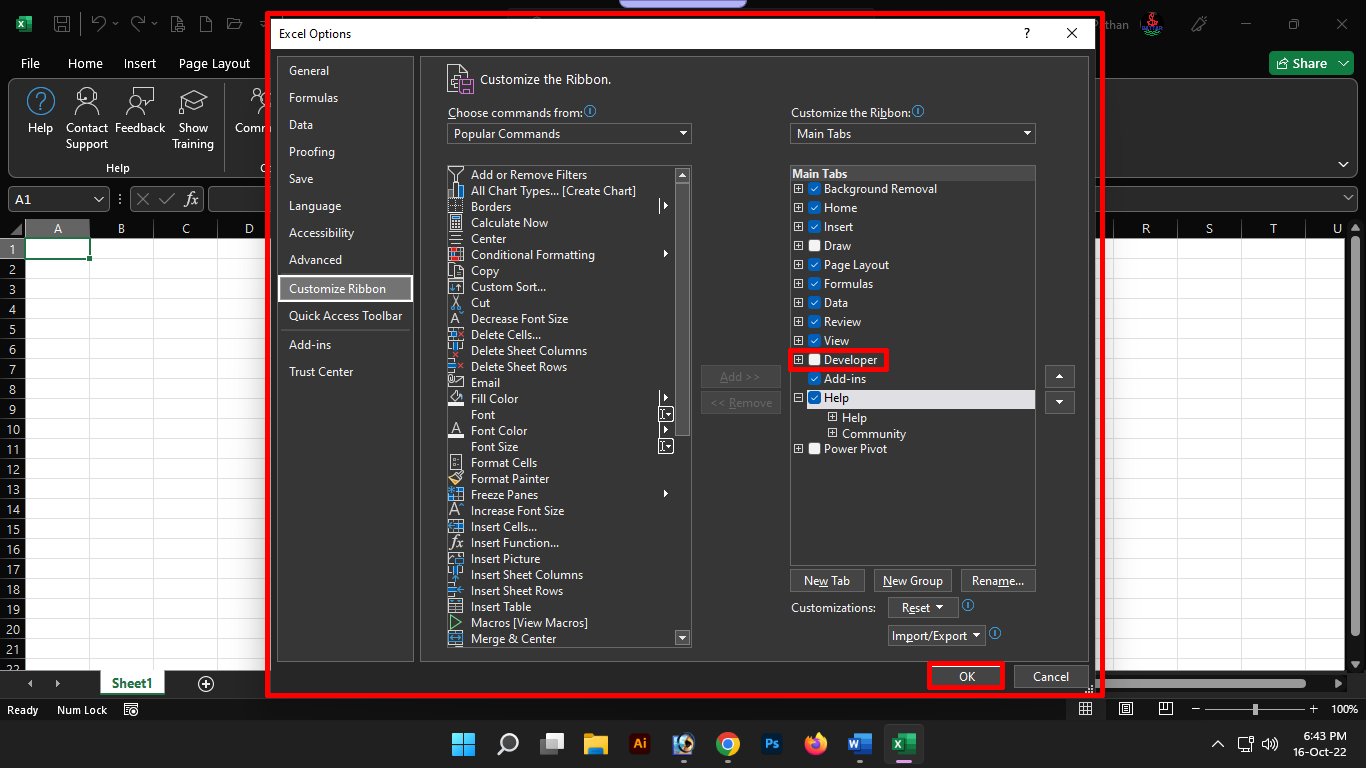Click the zoom slider in status bar
This screenshot has height=768, width=1366.
click(x=1255, y=710)
